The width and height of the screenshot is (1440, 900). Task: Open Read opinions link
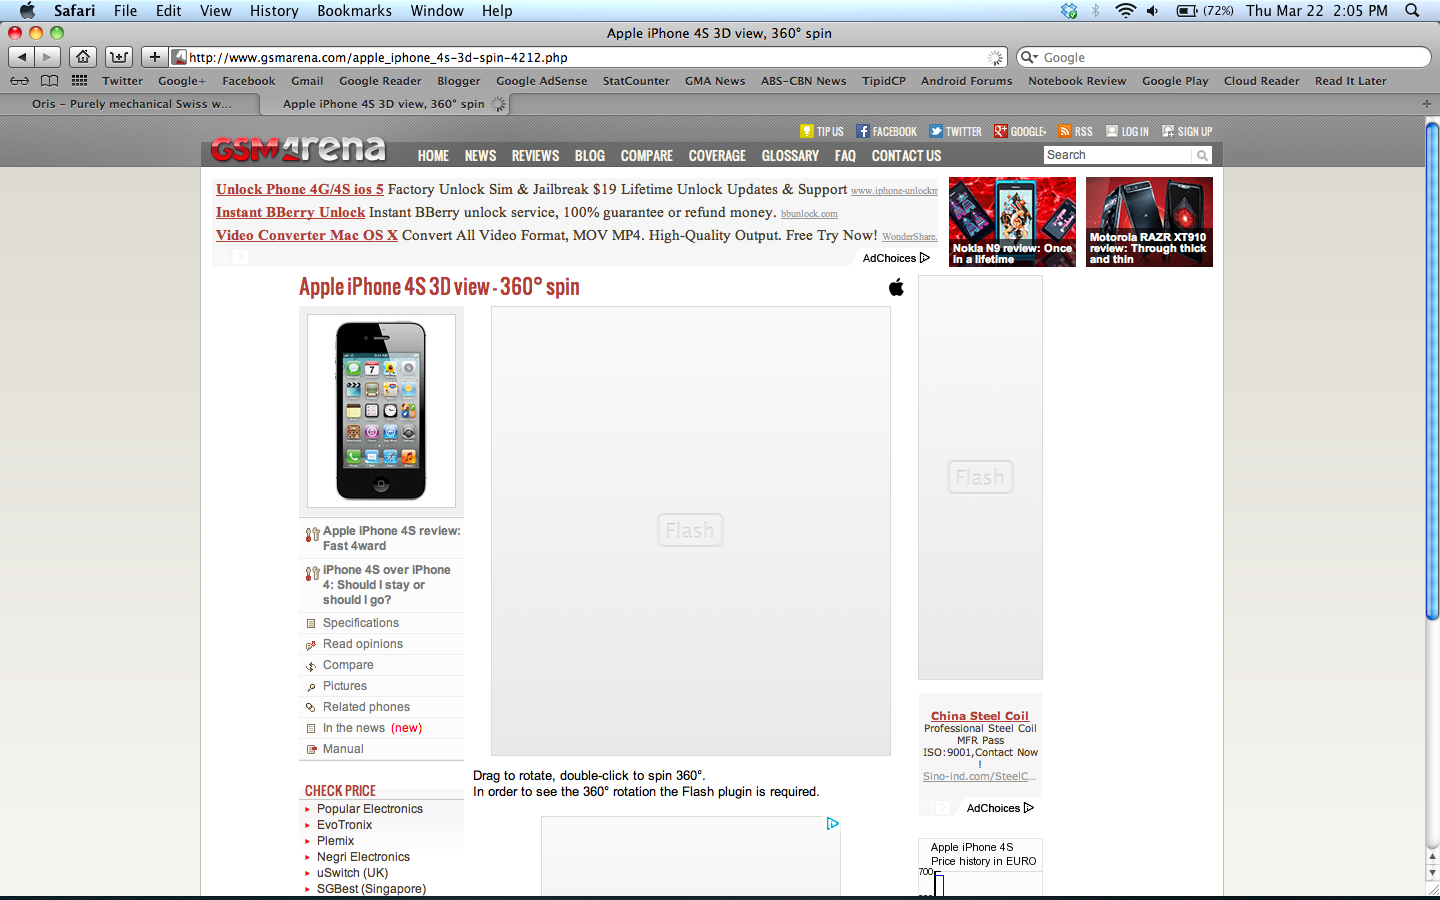[x=363, y=644]
